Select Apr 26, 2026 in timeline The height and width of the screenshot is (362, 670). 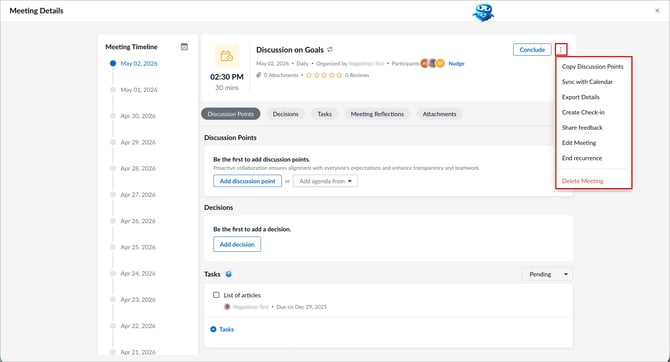138,221
